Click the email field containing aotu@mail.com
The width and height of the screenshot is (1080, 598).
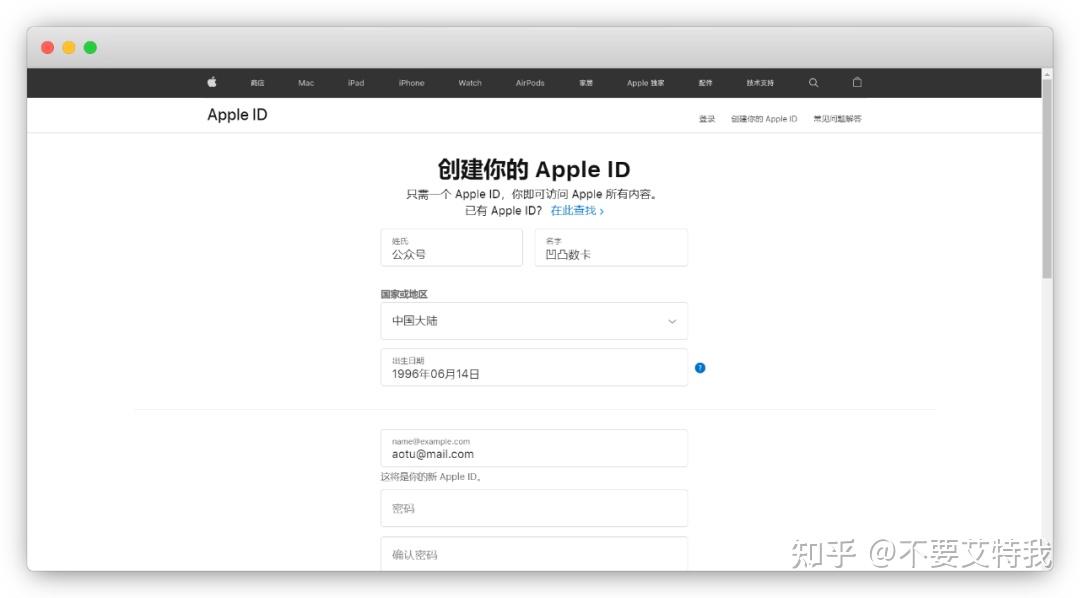pyautogui.click(x=534, y=448)
